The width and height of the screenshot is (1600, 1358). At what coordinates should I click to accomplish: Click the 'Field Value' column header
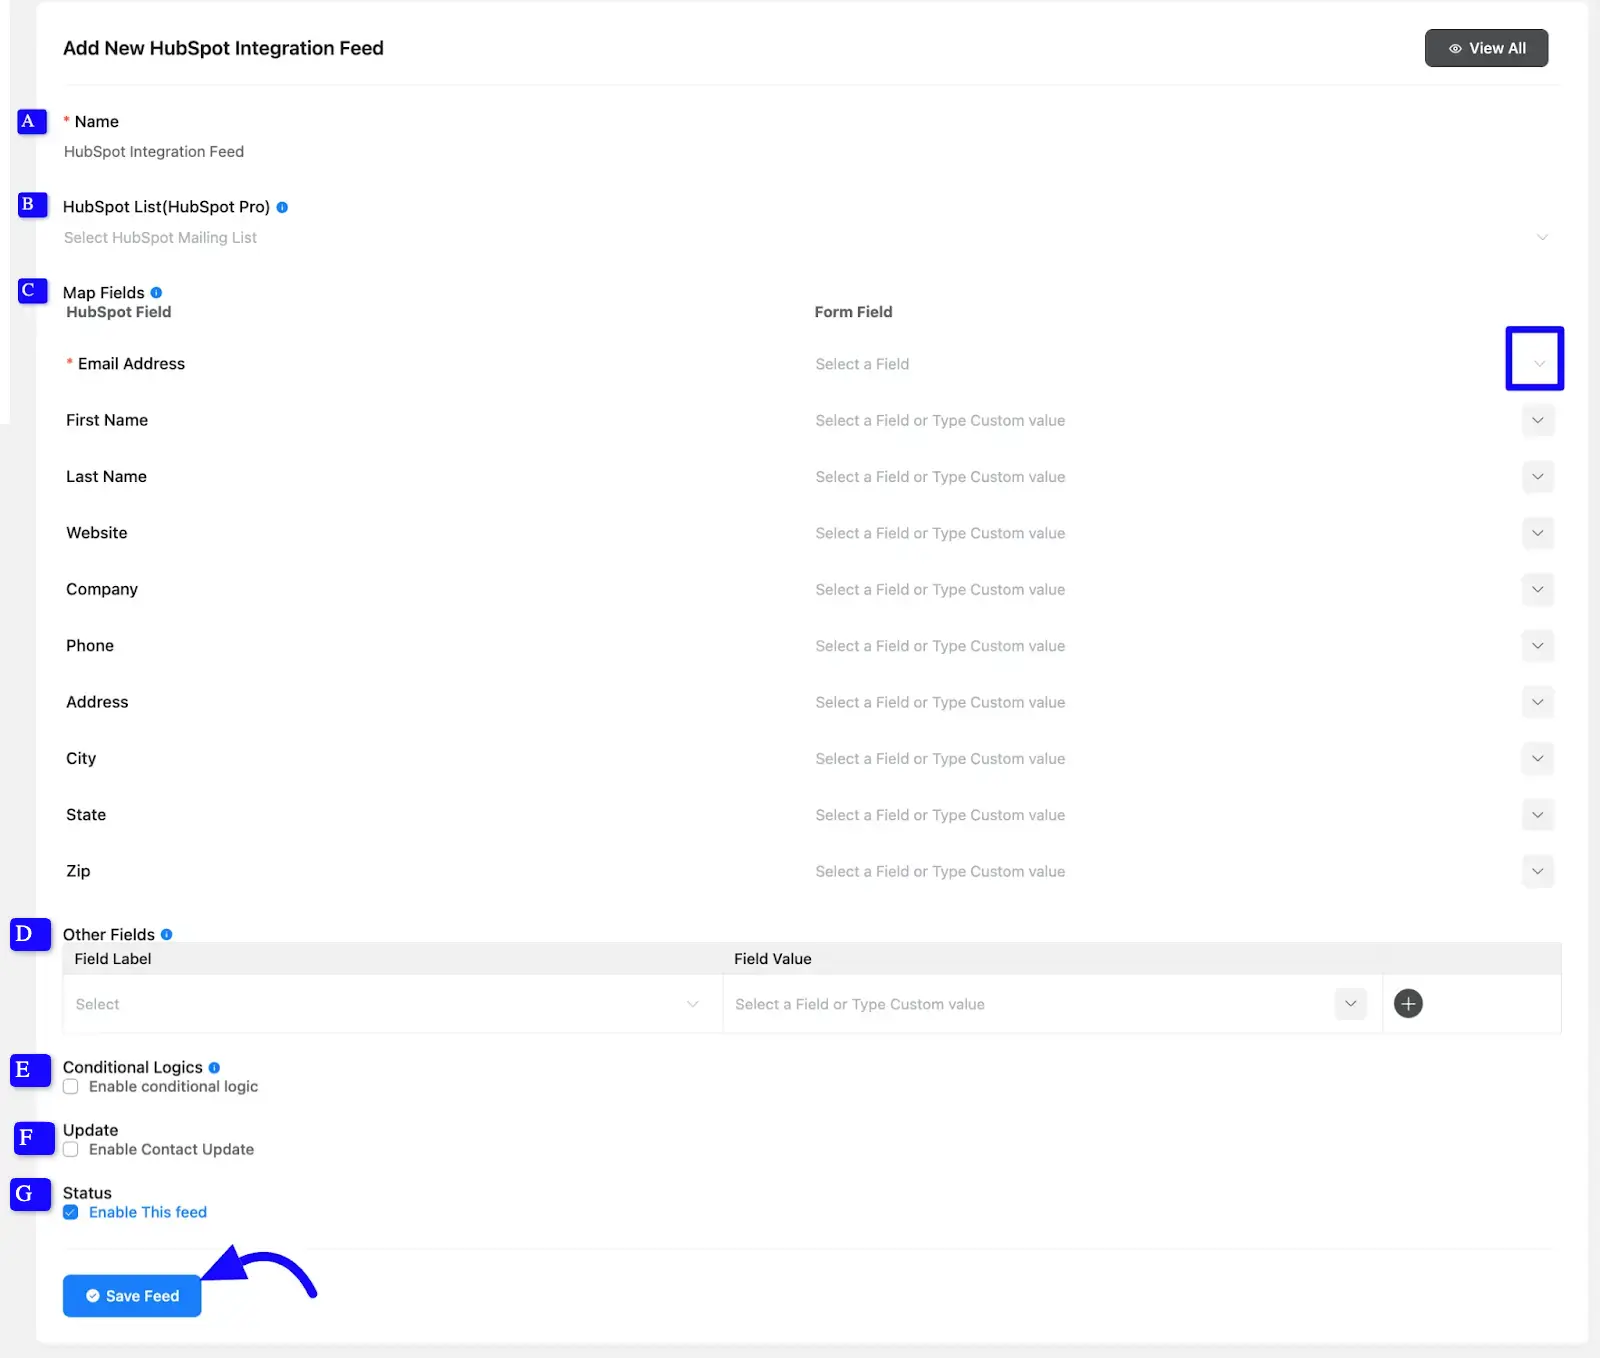tap(773, 959)
